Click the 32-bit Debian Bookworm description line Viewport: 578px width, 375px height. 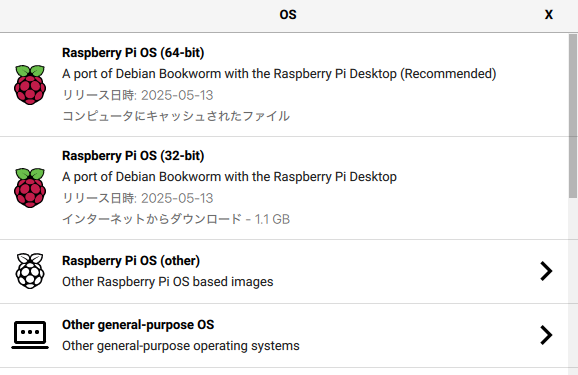tap(229, 177)
